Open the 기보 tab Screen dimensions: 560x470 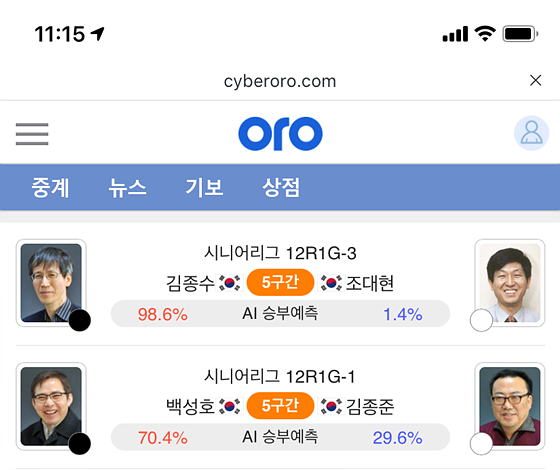[x=204, y=188]
